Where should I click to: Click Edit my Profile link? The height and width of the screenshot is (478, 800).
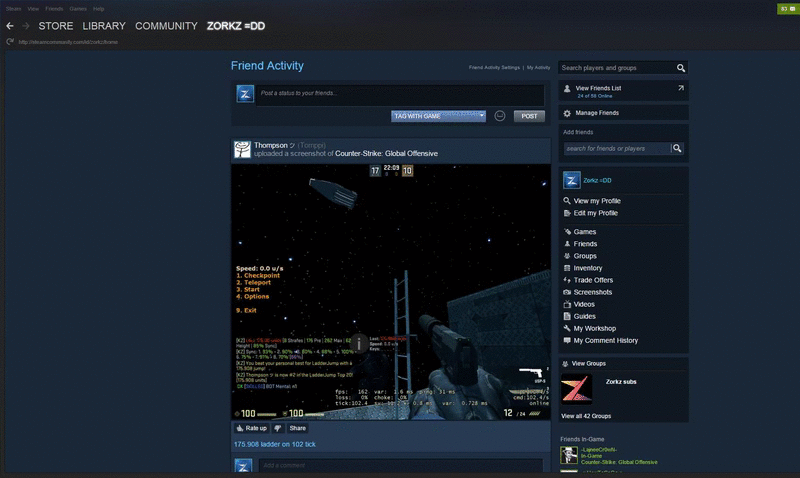pyautogui.click(x=595, y=213)
